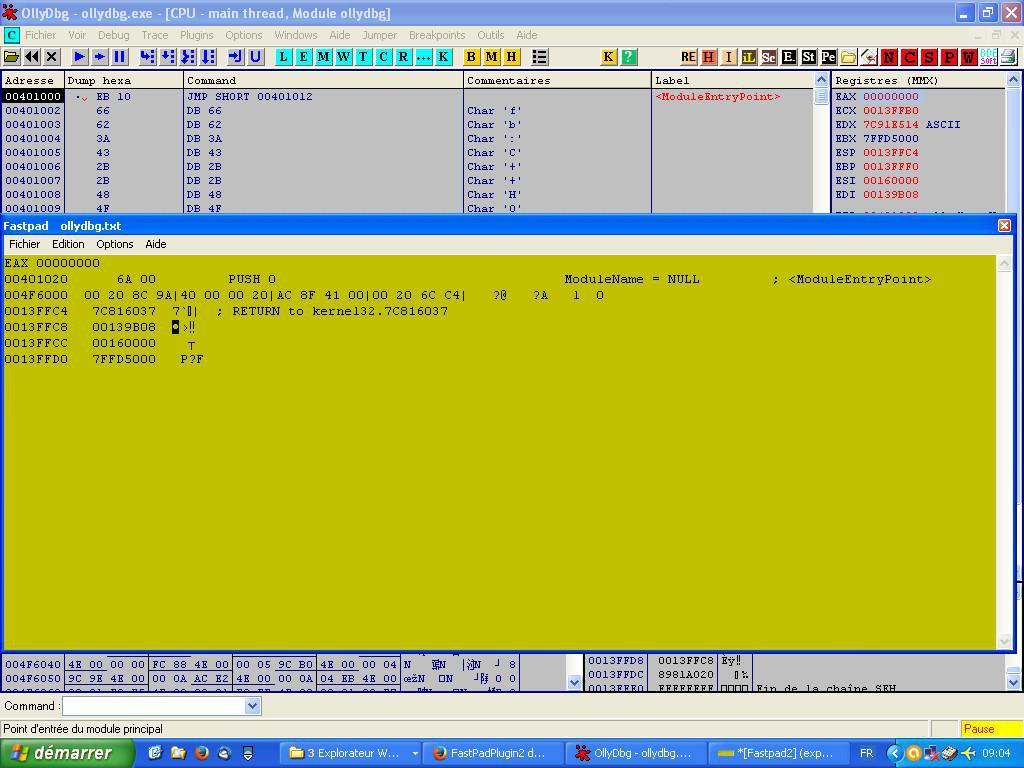The image size is (1024, 768).
Task: Click the Pe plugin toolbar icon
Action: tap(828, 57)
